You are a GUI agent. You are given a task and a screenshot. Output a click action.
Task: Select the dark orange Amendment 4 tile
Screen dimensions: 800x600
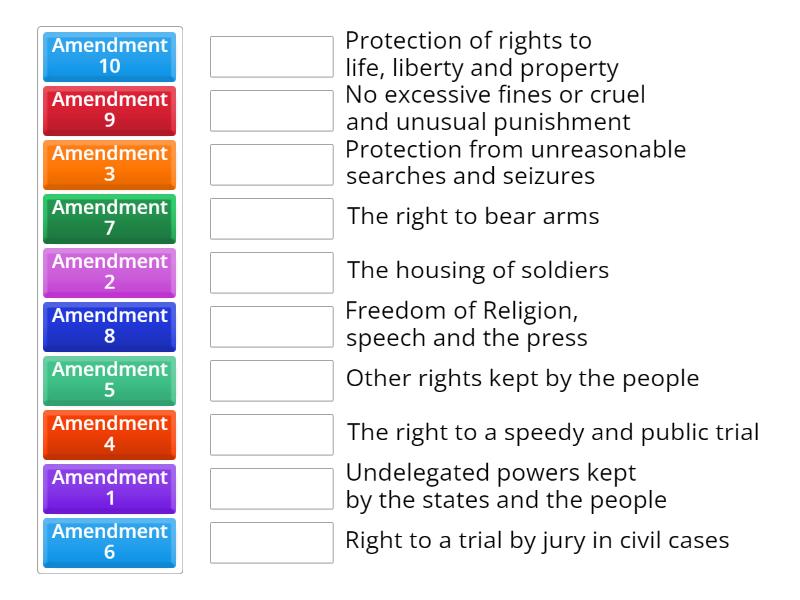tap(109, 435)
